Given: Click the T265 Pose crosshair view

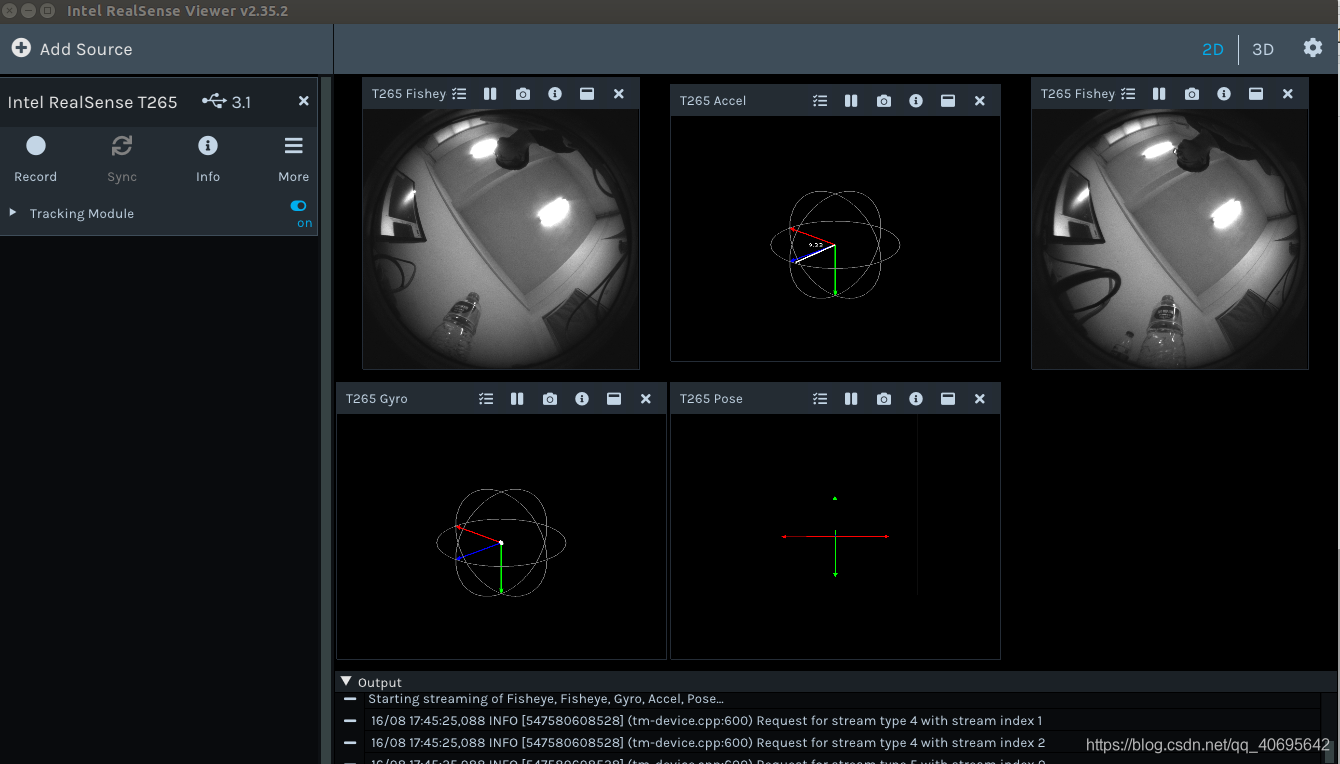Looking at the screenshot, I should click(x=835, y=537).
